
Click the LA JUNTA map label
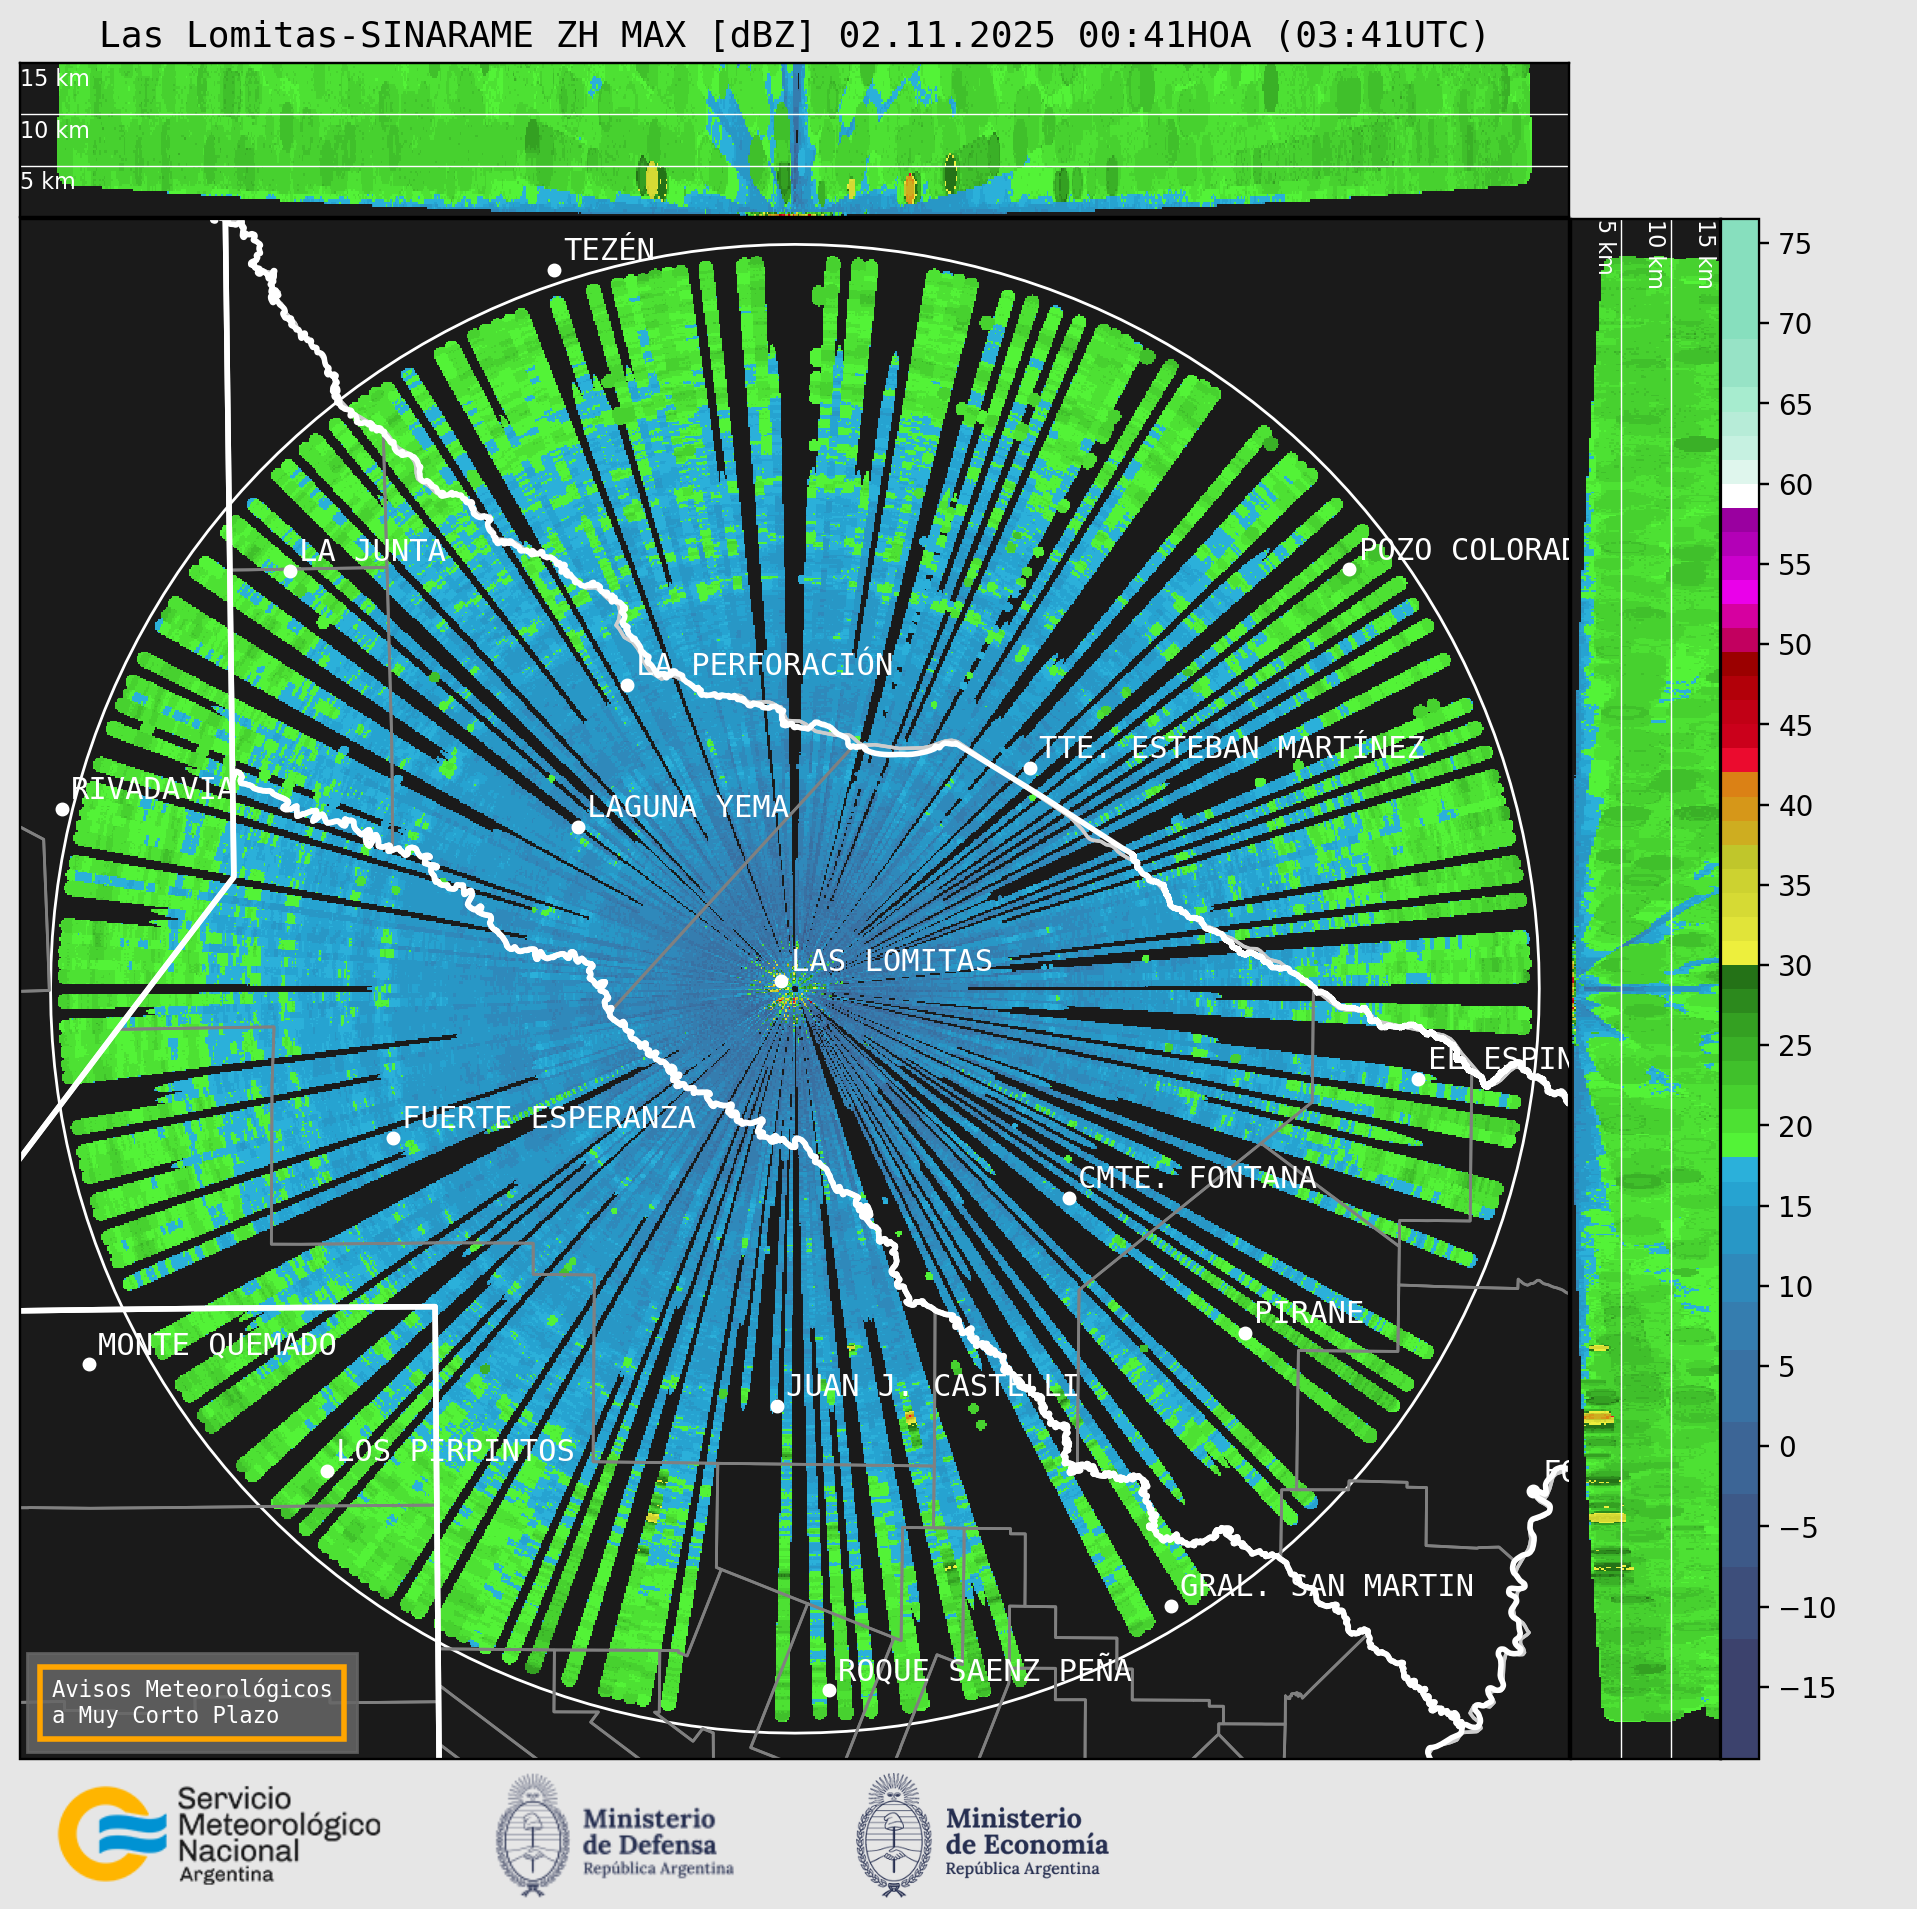(x=372, y=551)
